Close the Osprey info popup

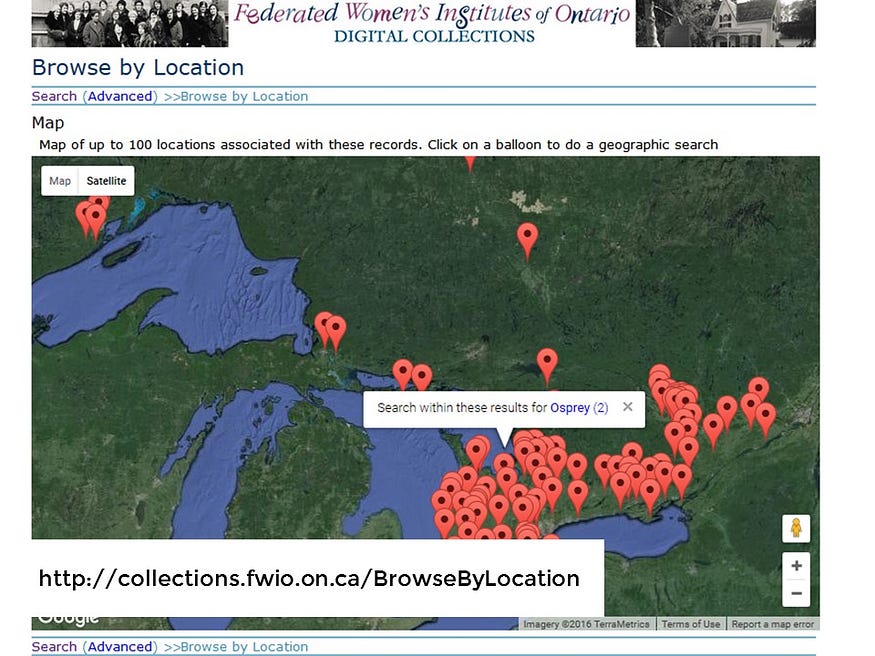628,407
